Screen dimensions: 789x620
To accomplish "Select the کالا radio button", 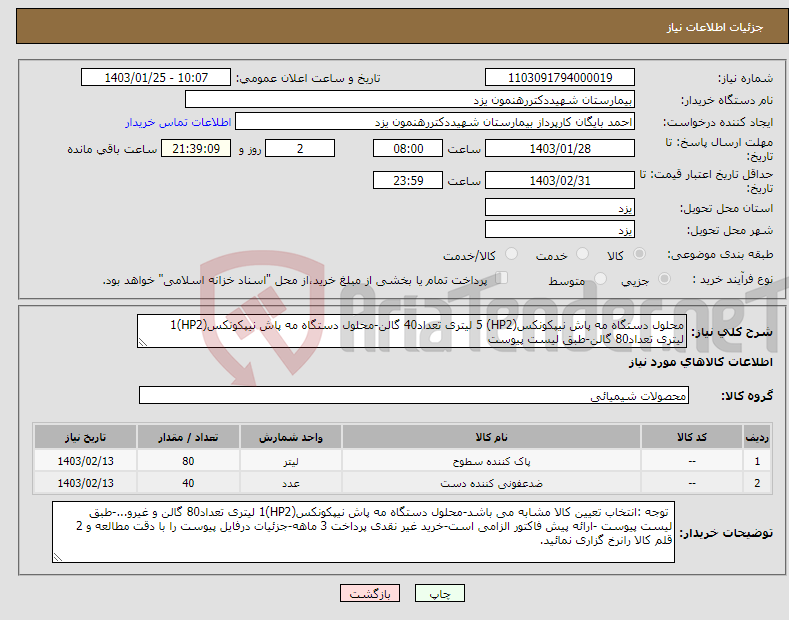I will point(640,254).
